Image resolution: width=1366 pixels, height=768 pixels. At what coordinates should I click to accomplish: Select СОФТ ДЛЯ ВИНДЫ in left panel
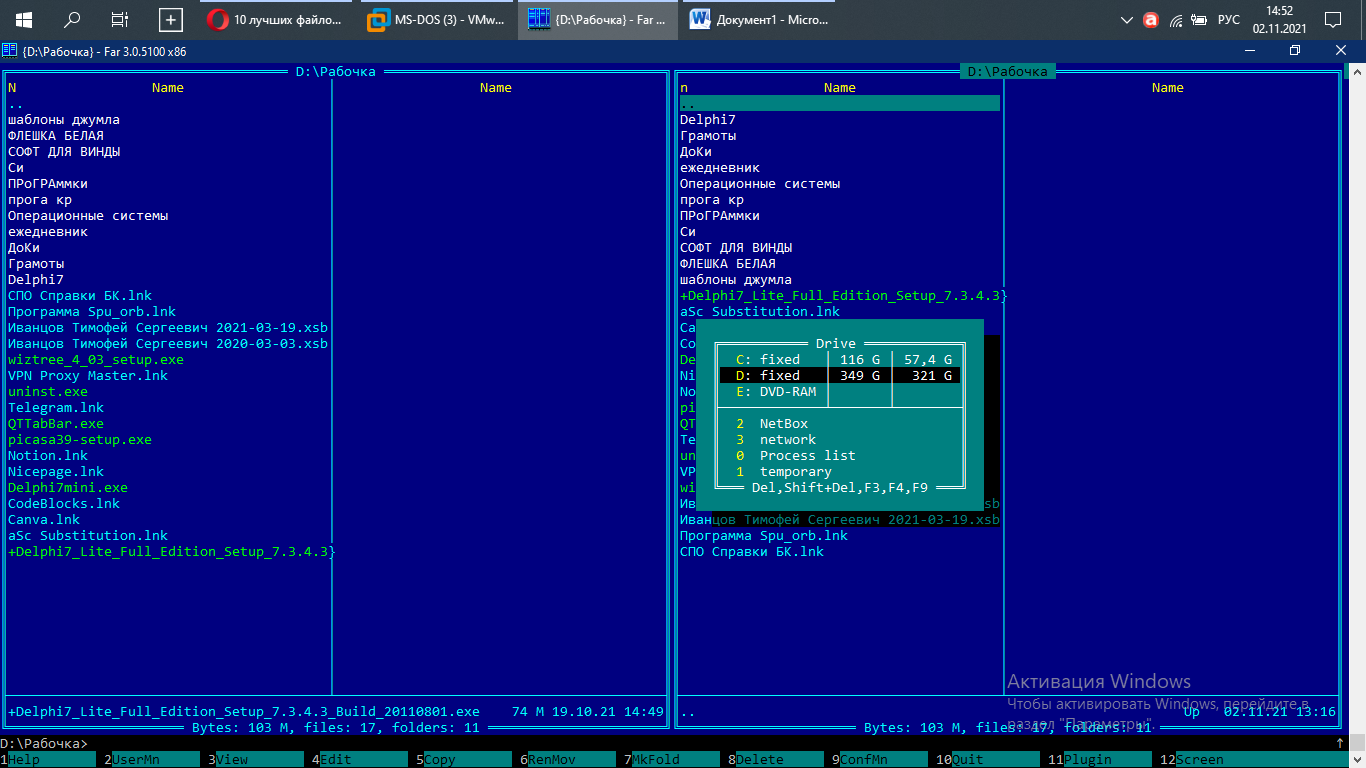coord(64,151)
